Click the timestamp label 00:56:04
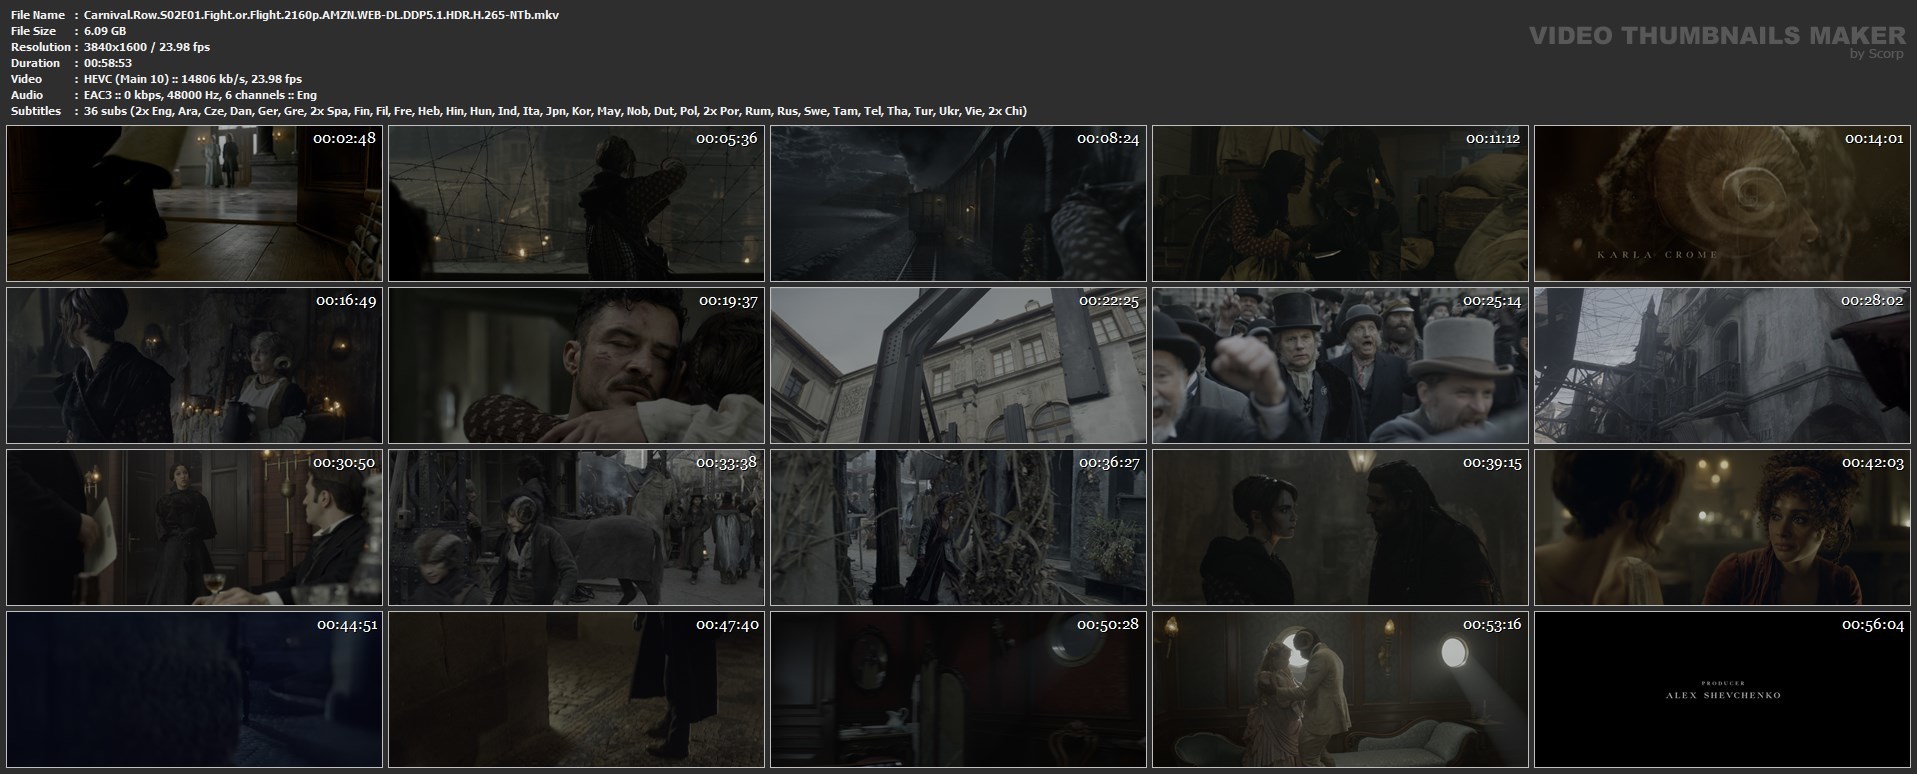1917x774 pixels. [x=1873, y=625]
